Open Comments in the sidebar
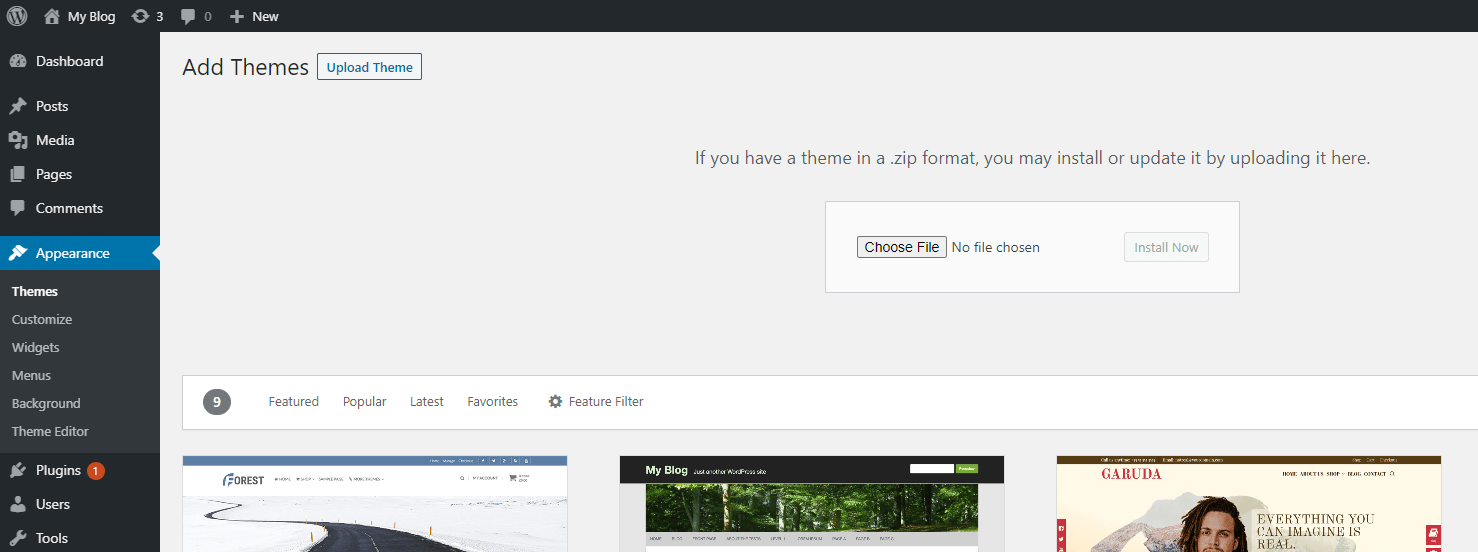This screenshot has height=552, width=1478. (x=80, y=208)
